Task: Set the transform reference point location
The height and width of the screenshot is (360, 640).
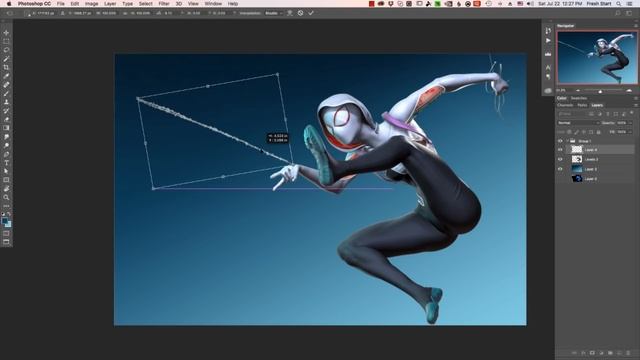Action: coord(28,13)
